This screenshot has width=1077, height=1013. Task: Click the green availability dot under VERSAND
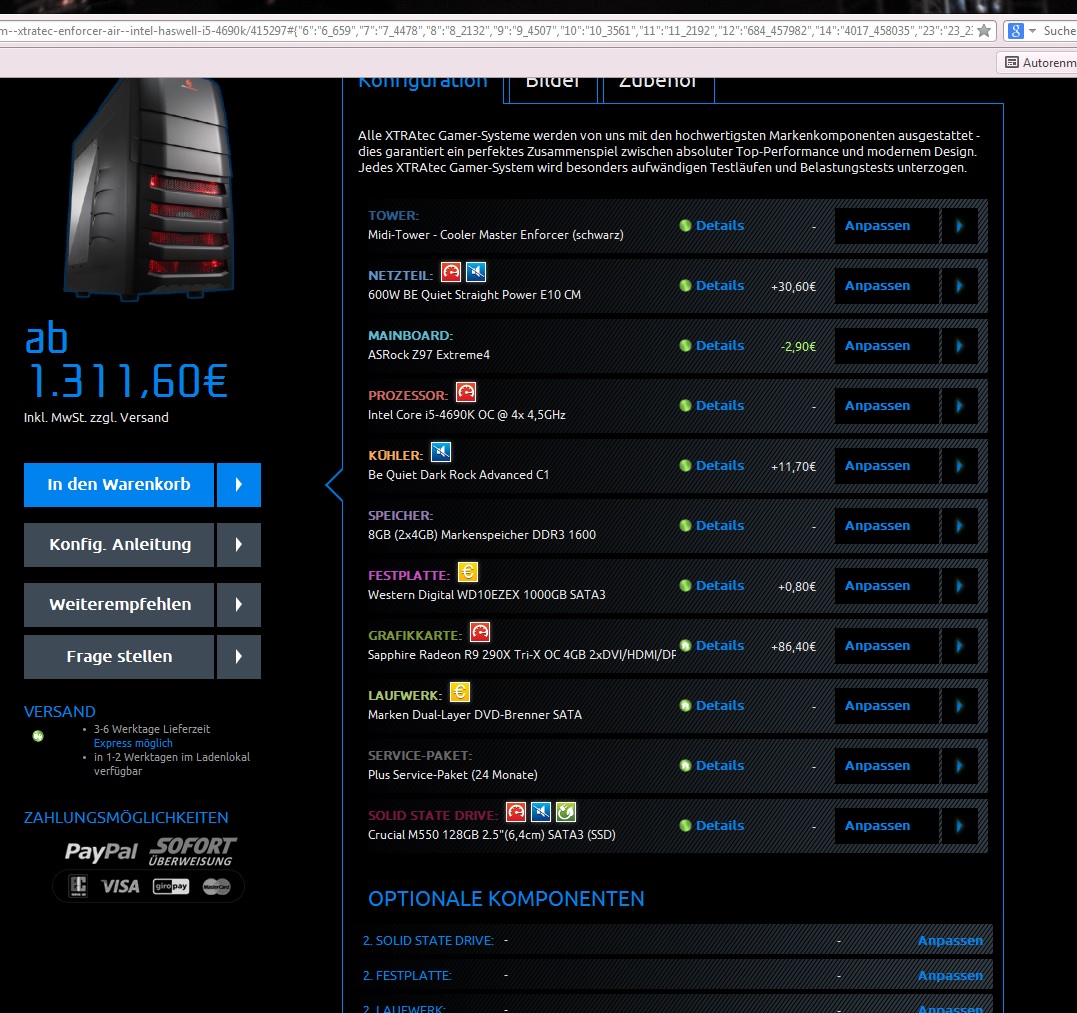click(38, 736)
